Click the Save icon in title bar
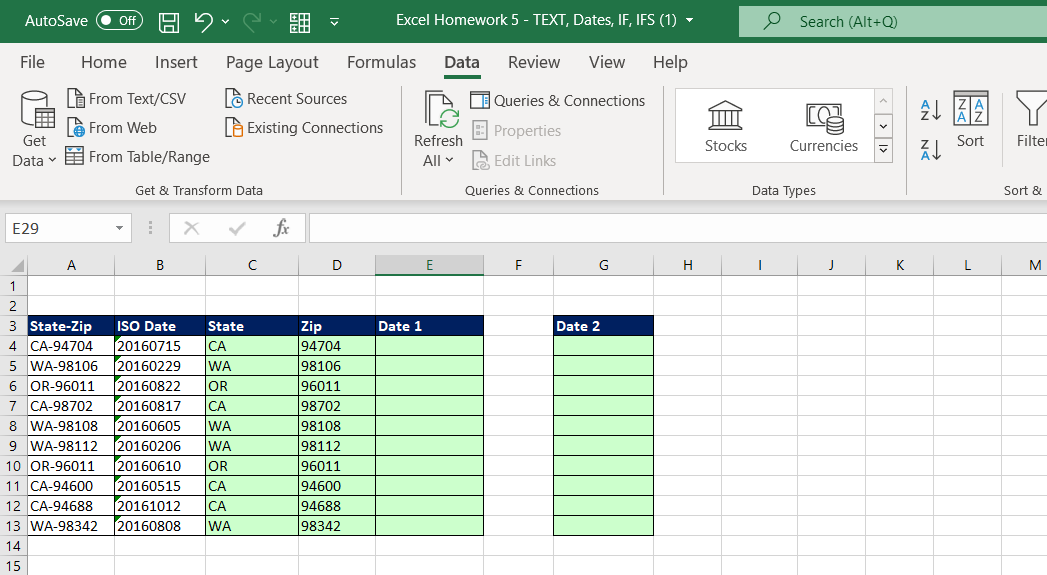The width and height of the screenshot is (1047, 575). click(169, 21)
